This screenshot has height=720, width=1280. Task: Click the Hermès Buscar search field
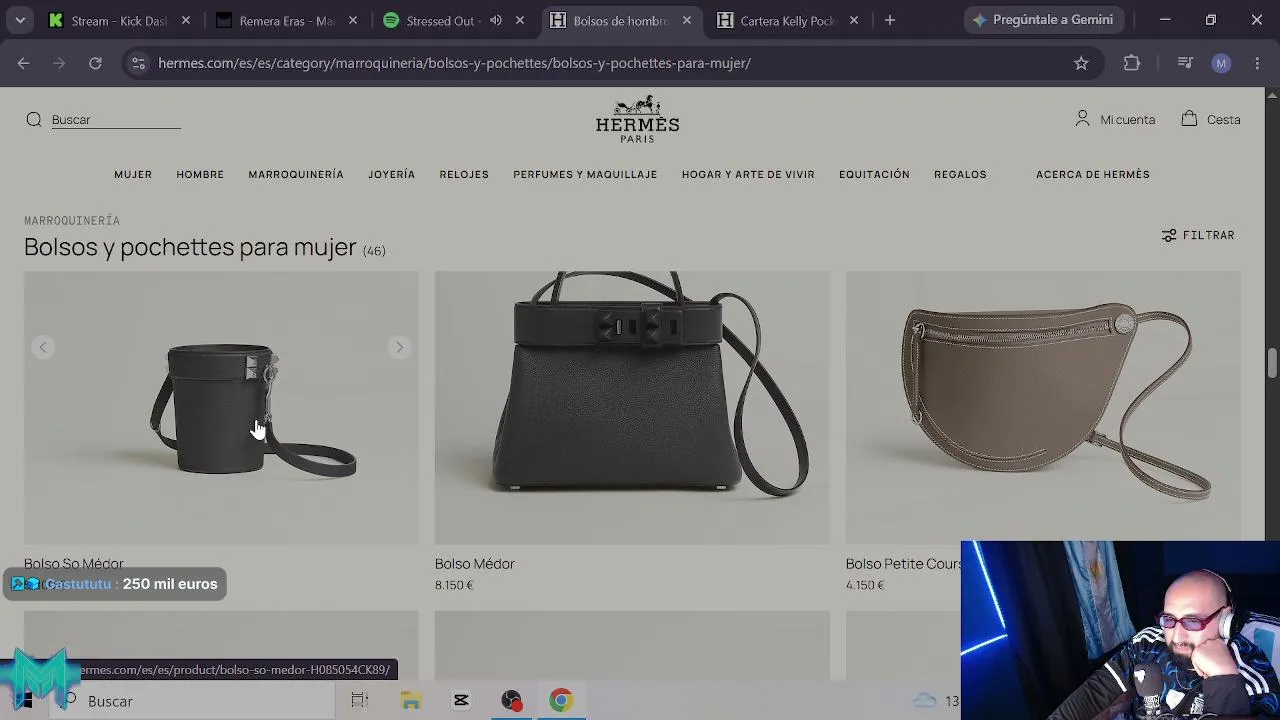pyautogui.click(x=116, y=120)
